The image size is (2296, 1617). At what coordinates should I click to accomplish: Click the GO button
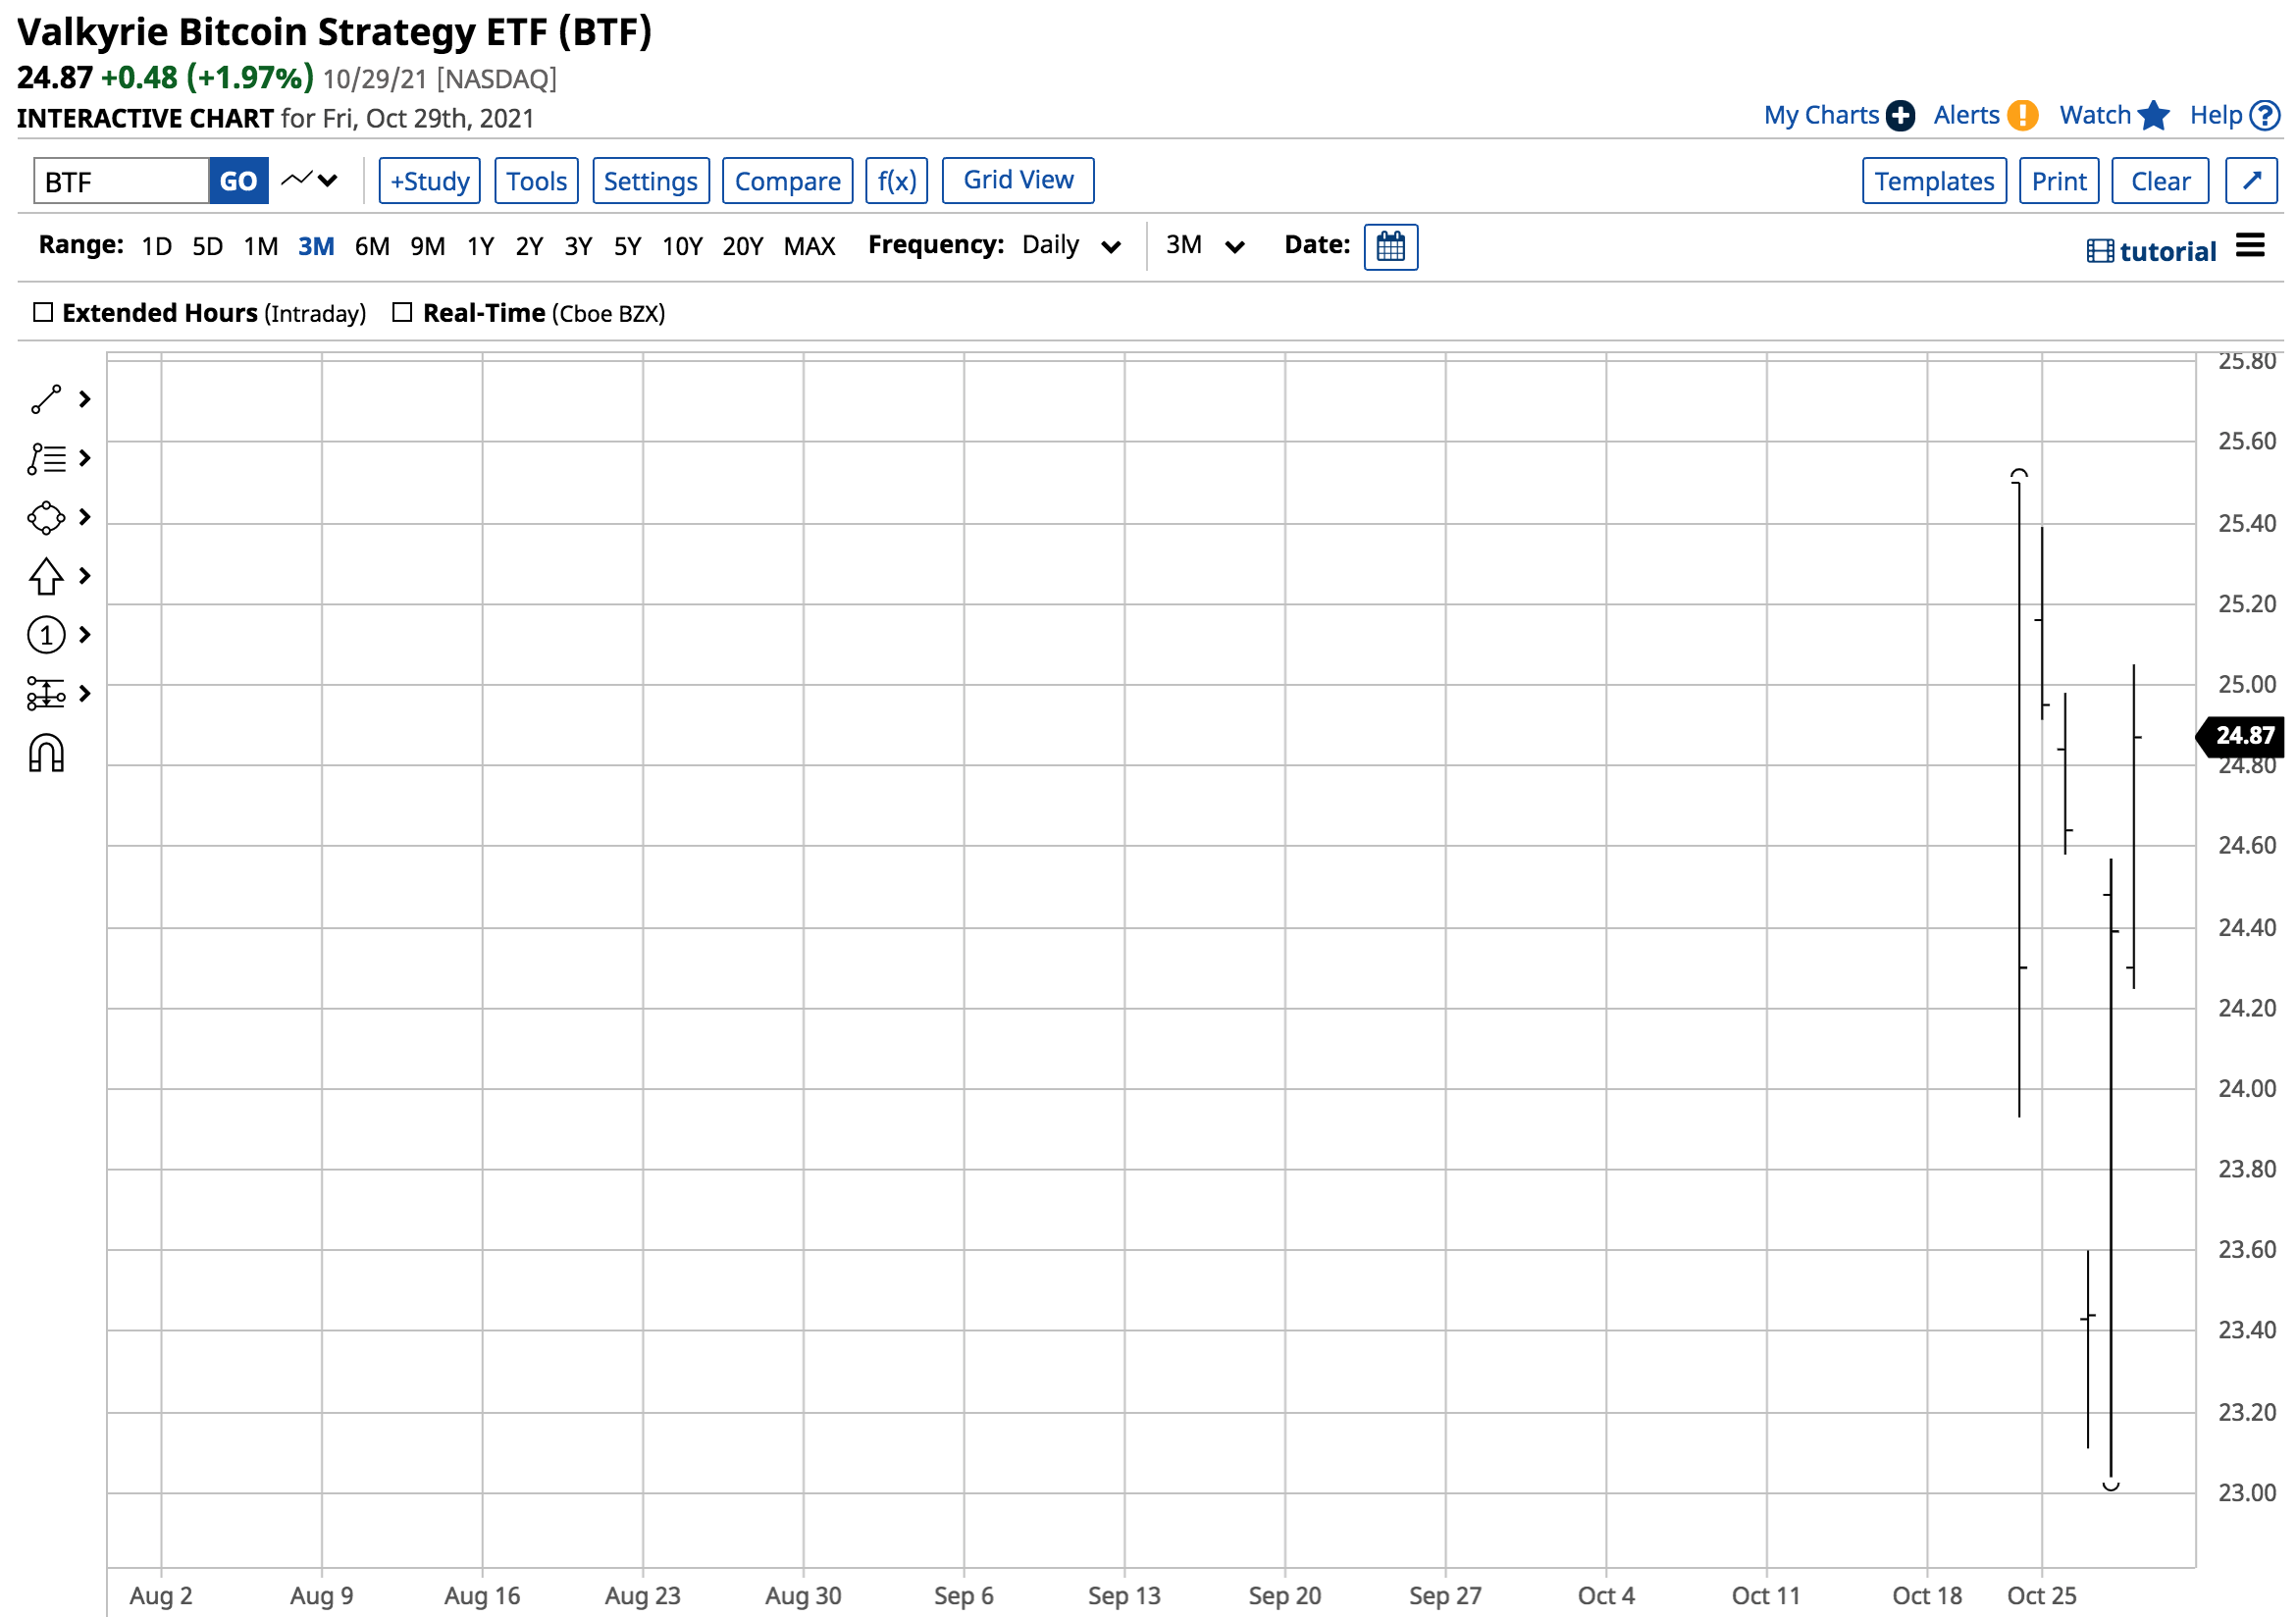pos(238,181)
